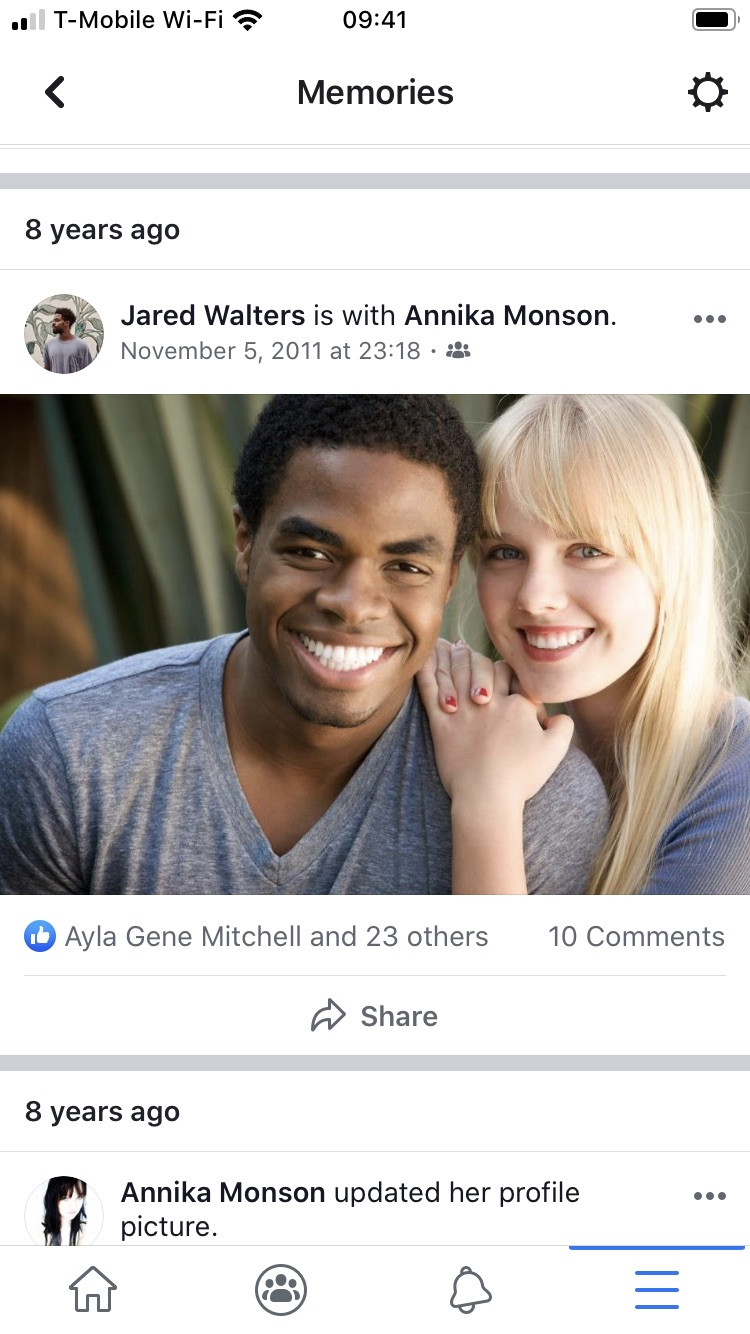Open the photo of the smiling couple
The height and width of the screenshot is (1334, 750).
(375, 644)
